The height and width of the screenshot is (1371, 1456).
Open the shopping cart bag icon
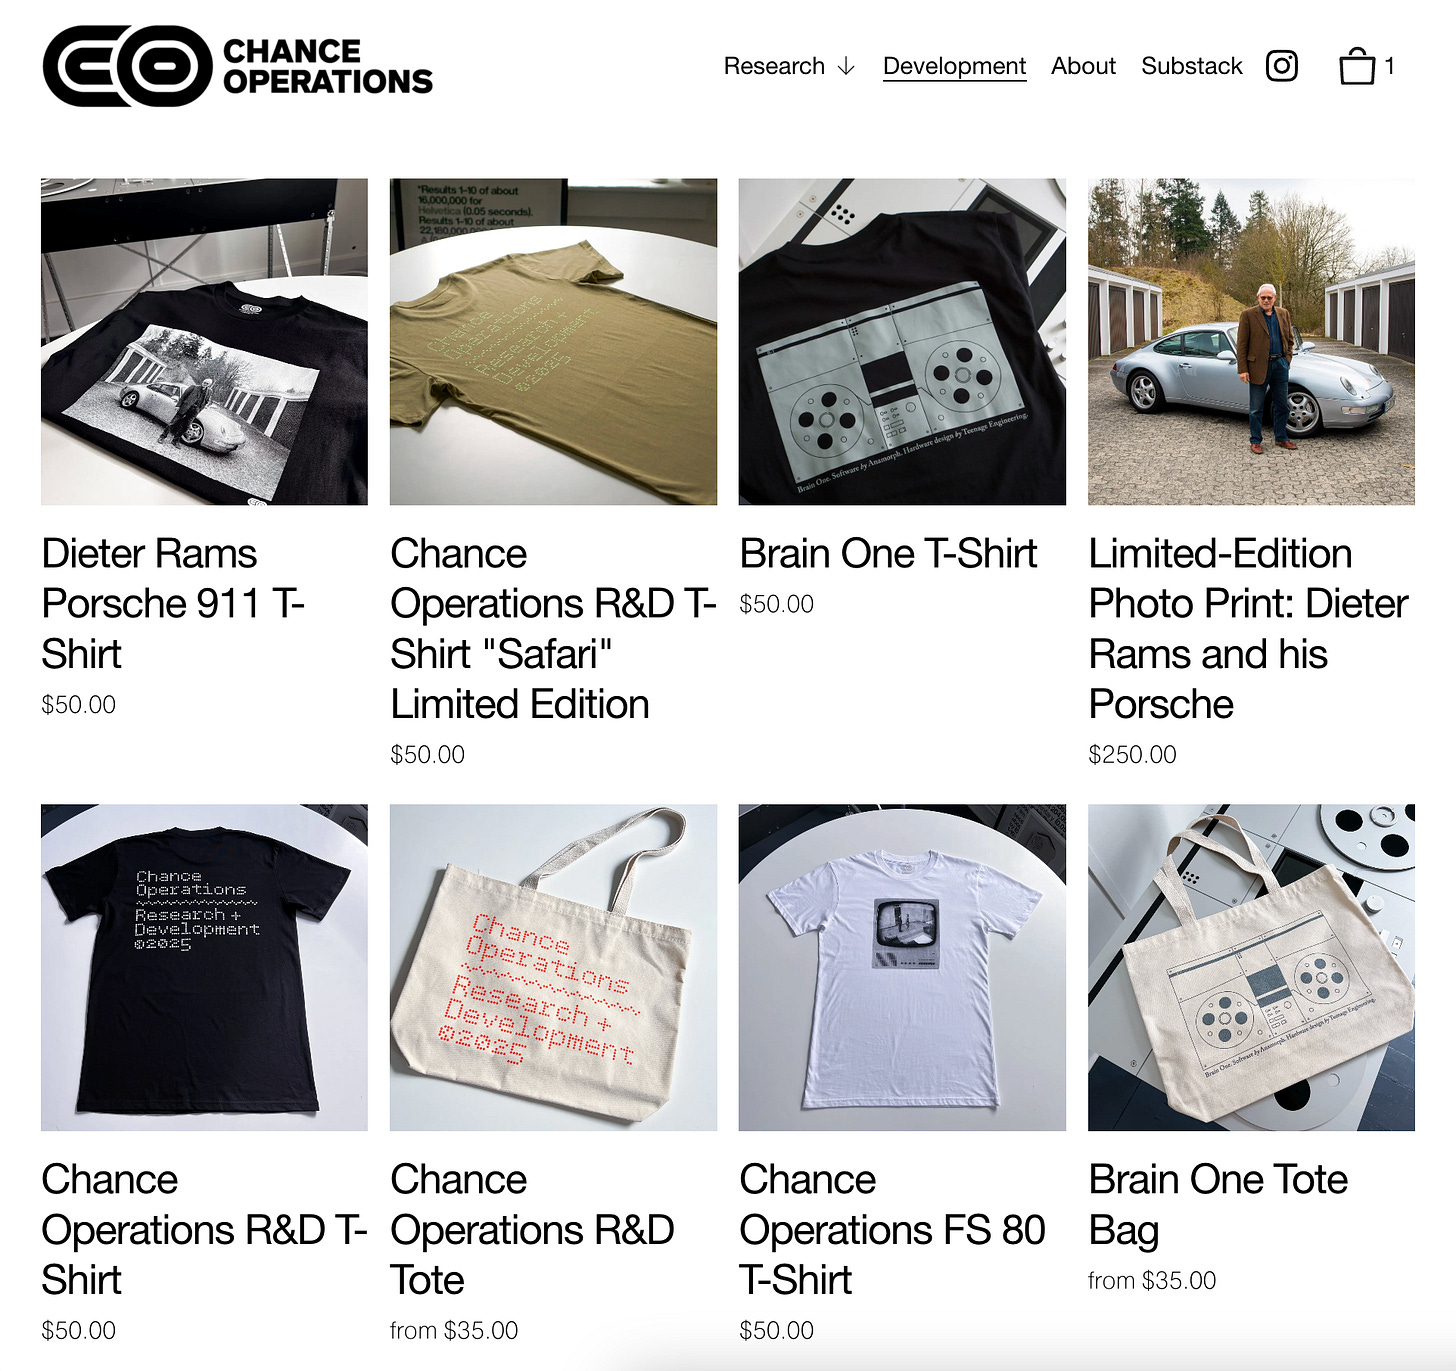point(1357,66)
